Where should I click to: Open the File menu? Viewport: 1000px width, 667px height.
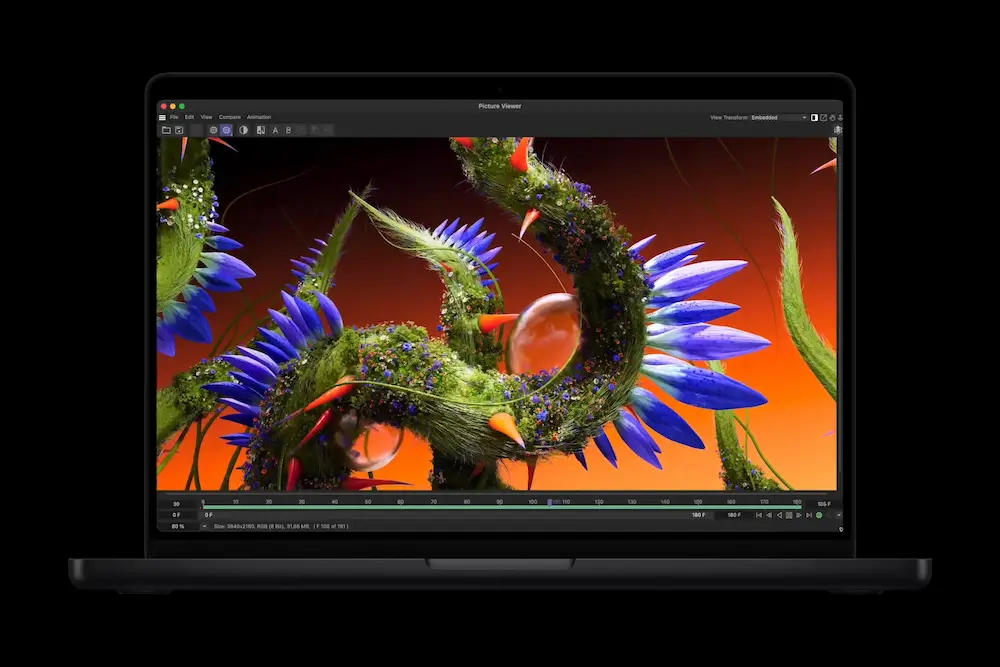(x=174, y=117)
